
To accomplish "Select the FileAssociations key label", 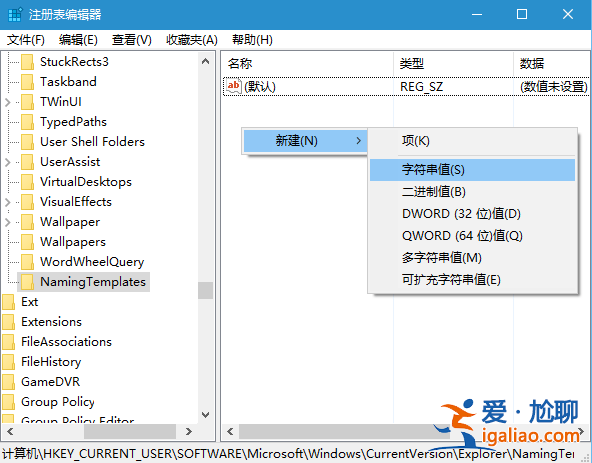I will (x=66, y=342).
